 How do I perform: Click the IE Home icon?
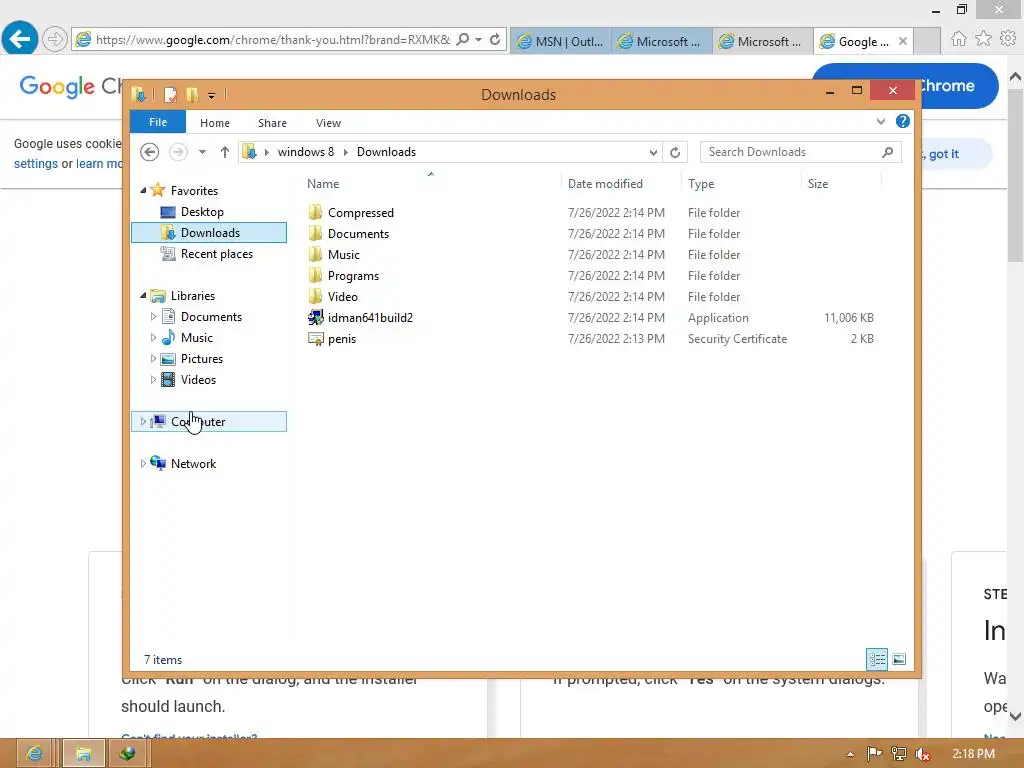pyautogui.click(x=958, y=39)
